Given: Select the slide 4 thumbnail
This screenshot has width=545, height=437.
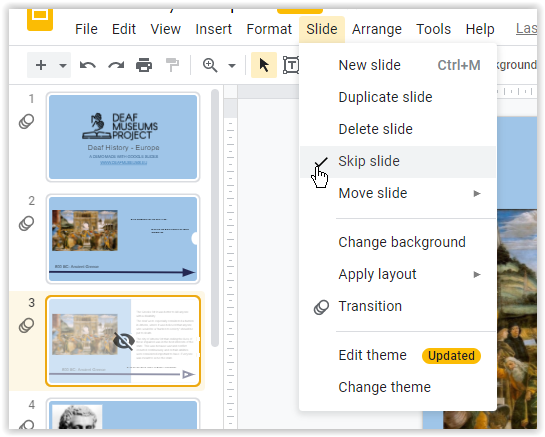Looking at the screenshot, I should 123,414.
